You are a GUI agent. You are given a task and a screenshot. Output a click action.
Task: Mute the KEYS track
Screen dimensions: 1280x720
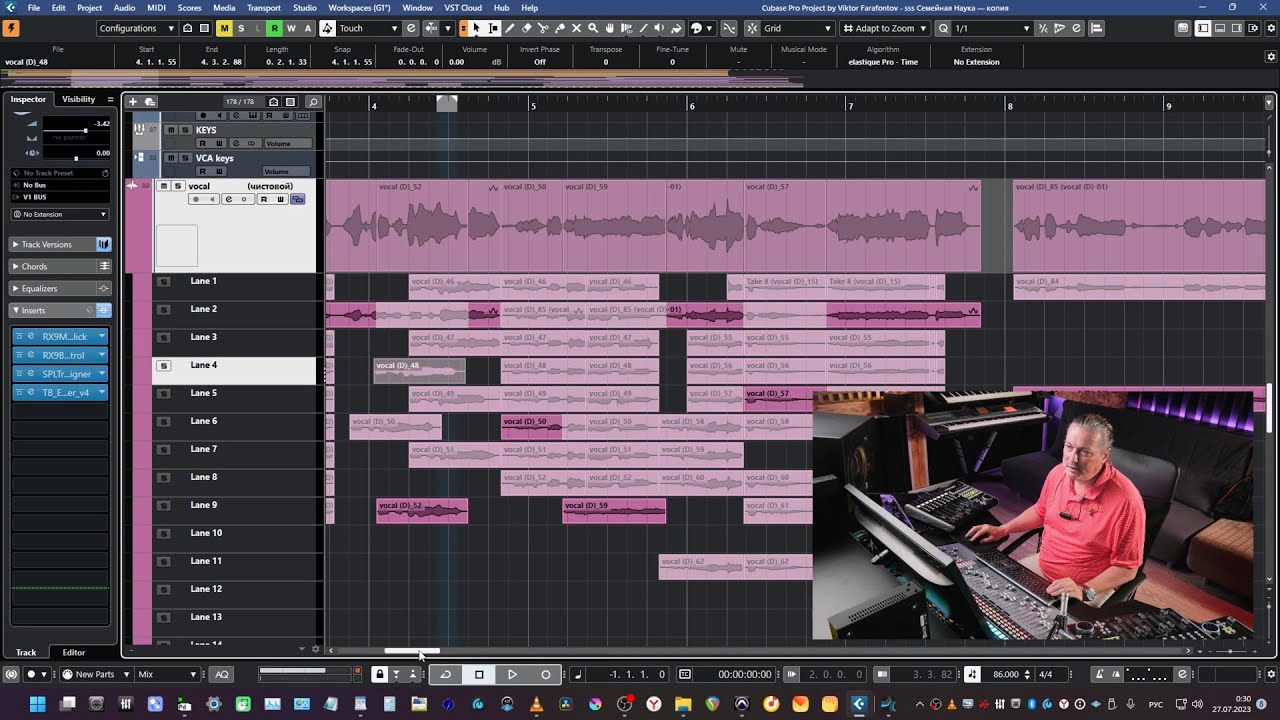(x=171, y=130)
